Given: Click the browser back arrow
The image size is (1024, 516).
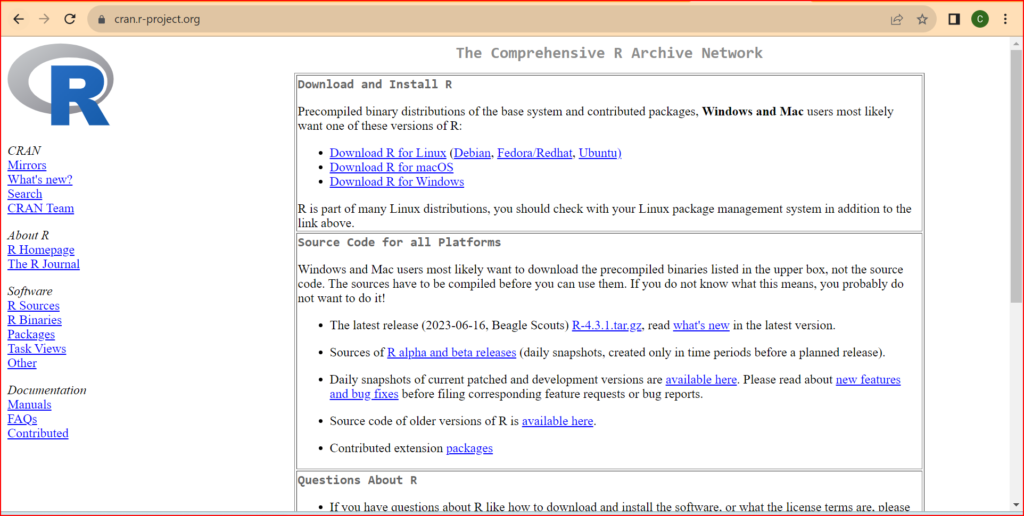Looking at the screenshot, I should click(x=18, y=19).
